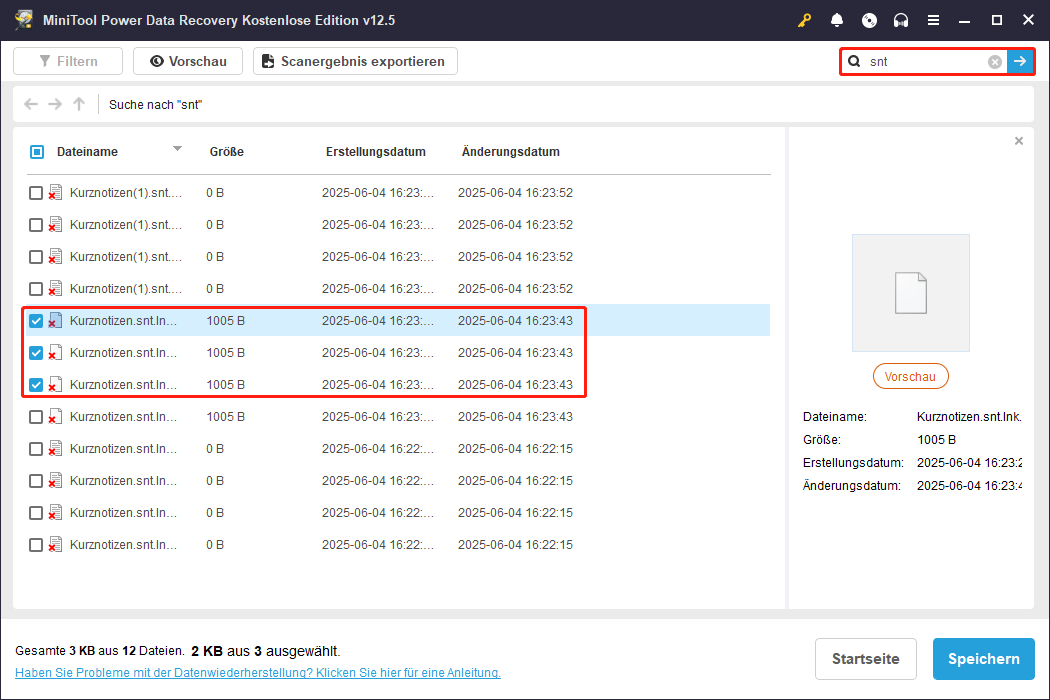Click the file icon of unchecked 1005 B row
This screenshot has width=1050, height=700.
point(56,417)
